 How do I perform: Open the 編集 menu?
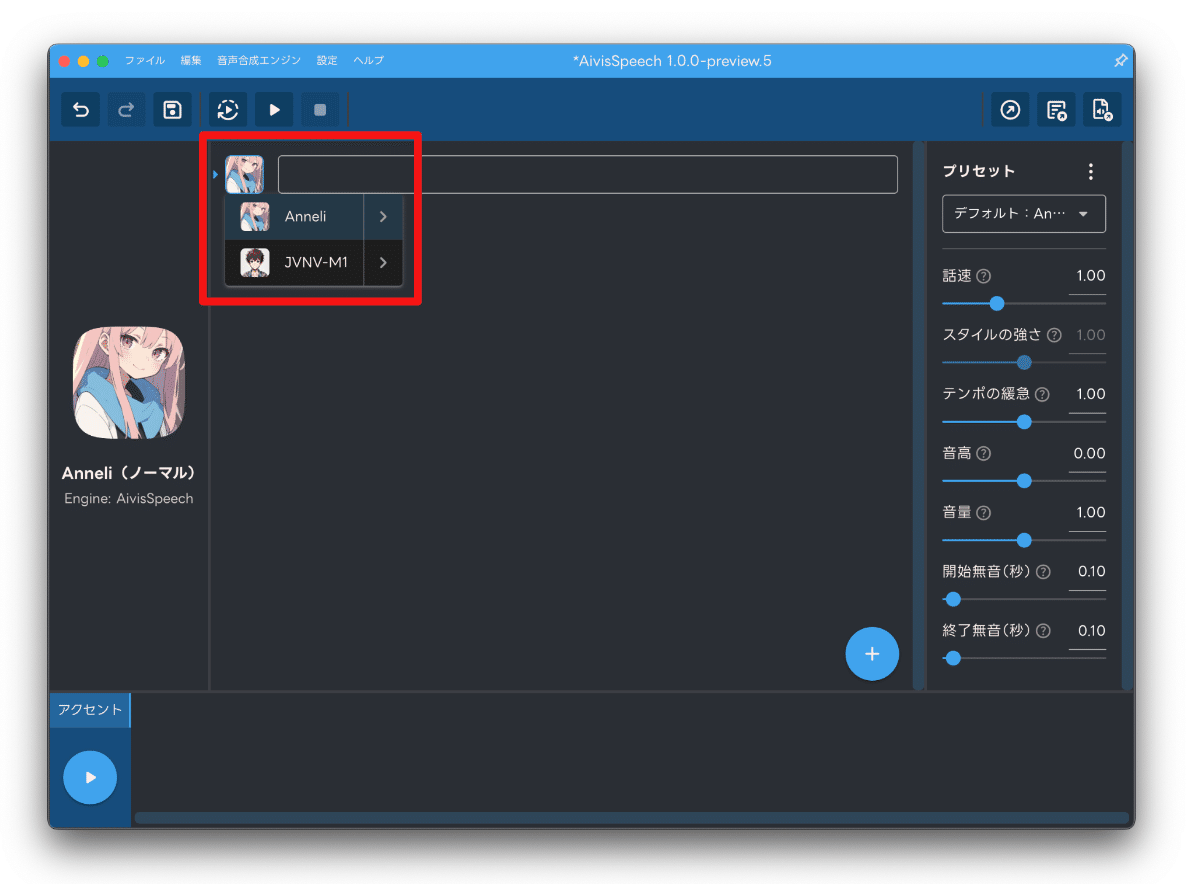point(191,60)
